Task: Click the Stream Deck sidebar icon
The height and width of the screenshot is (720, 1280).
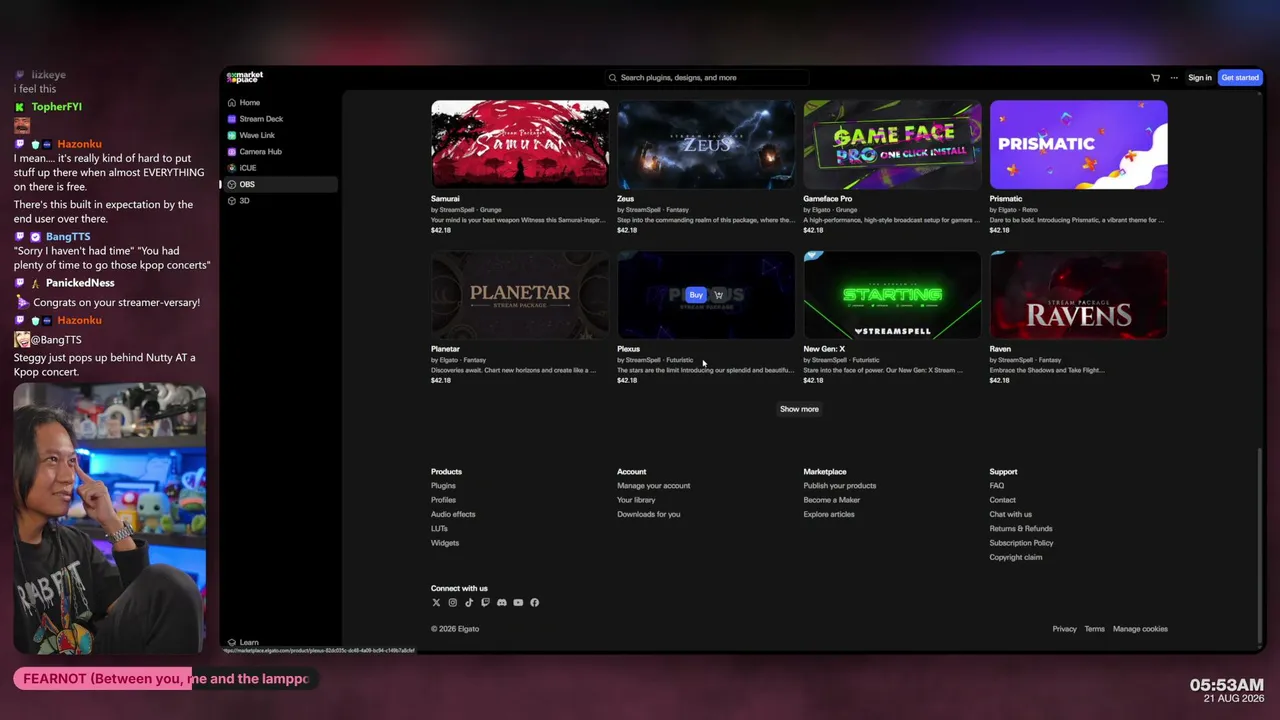Action: [x=232, y=119]
